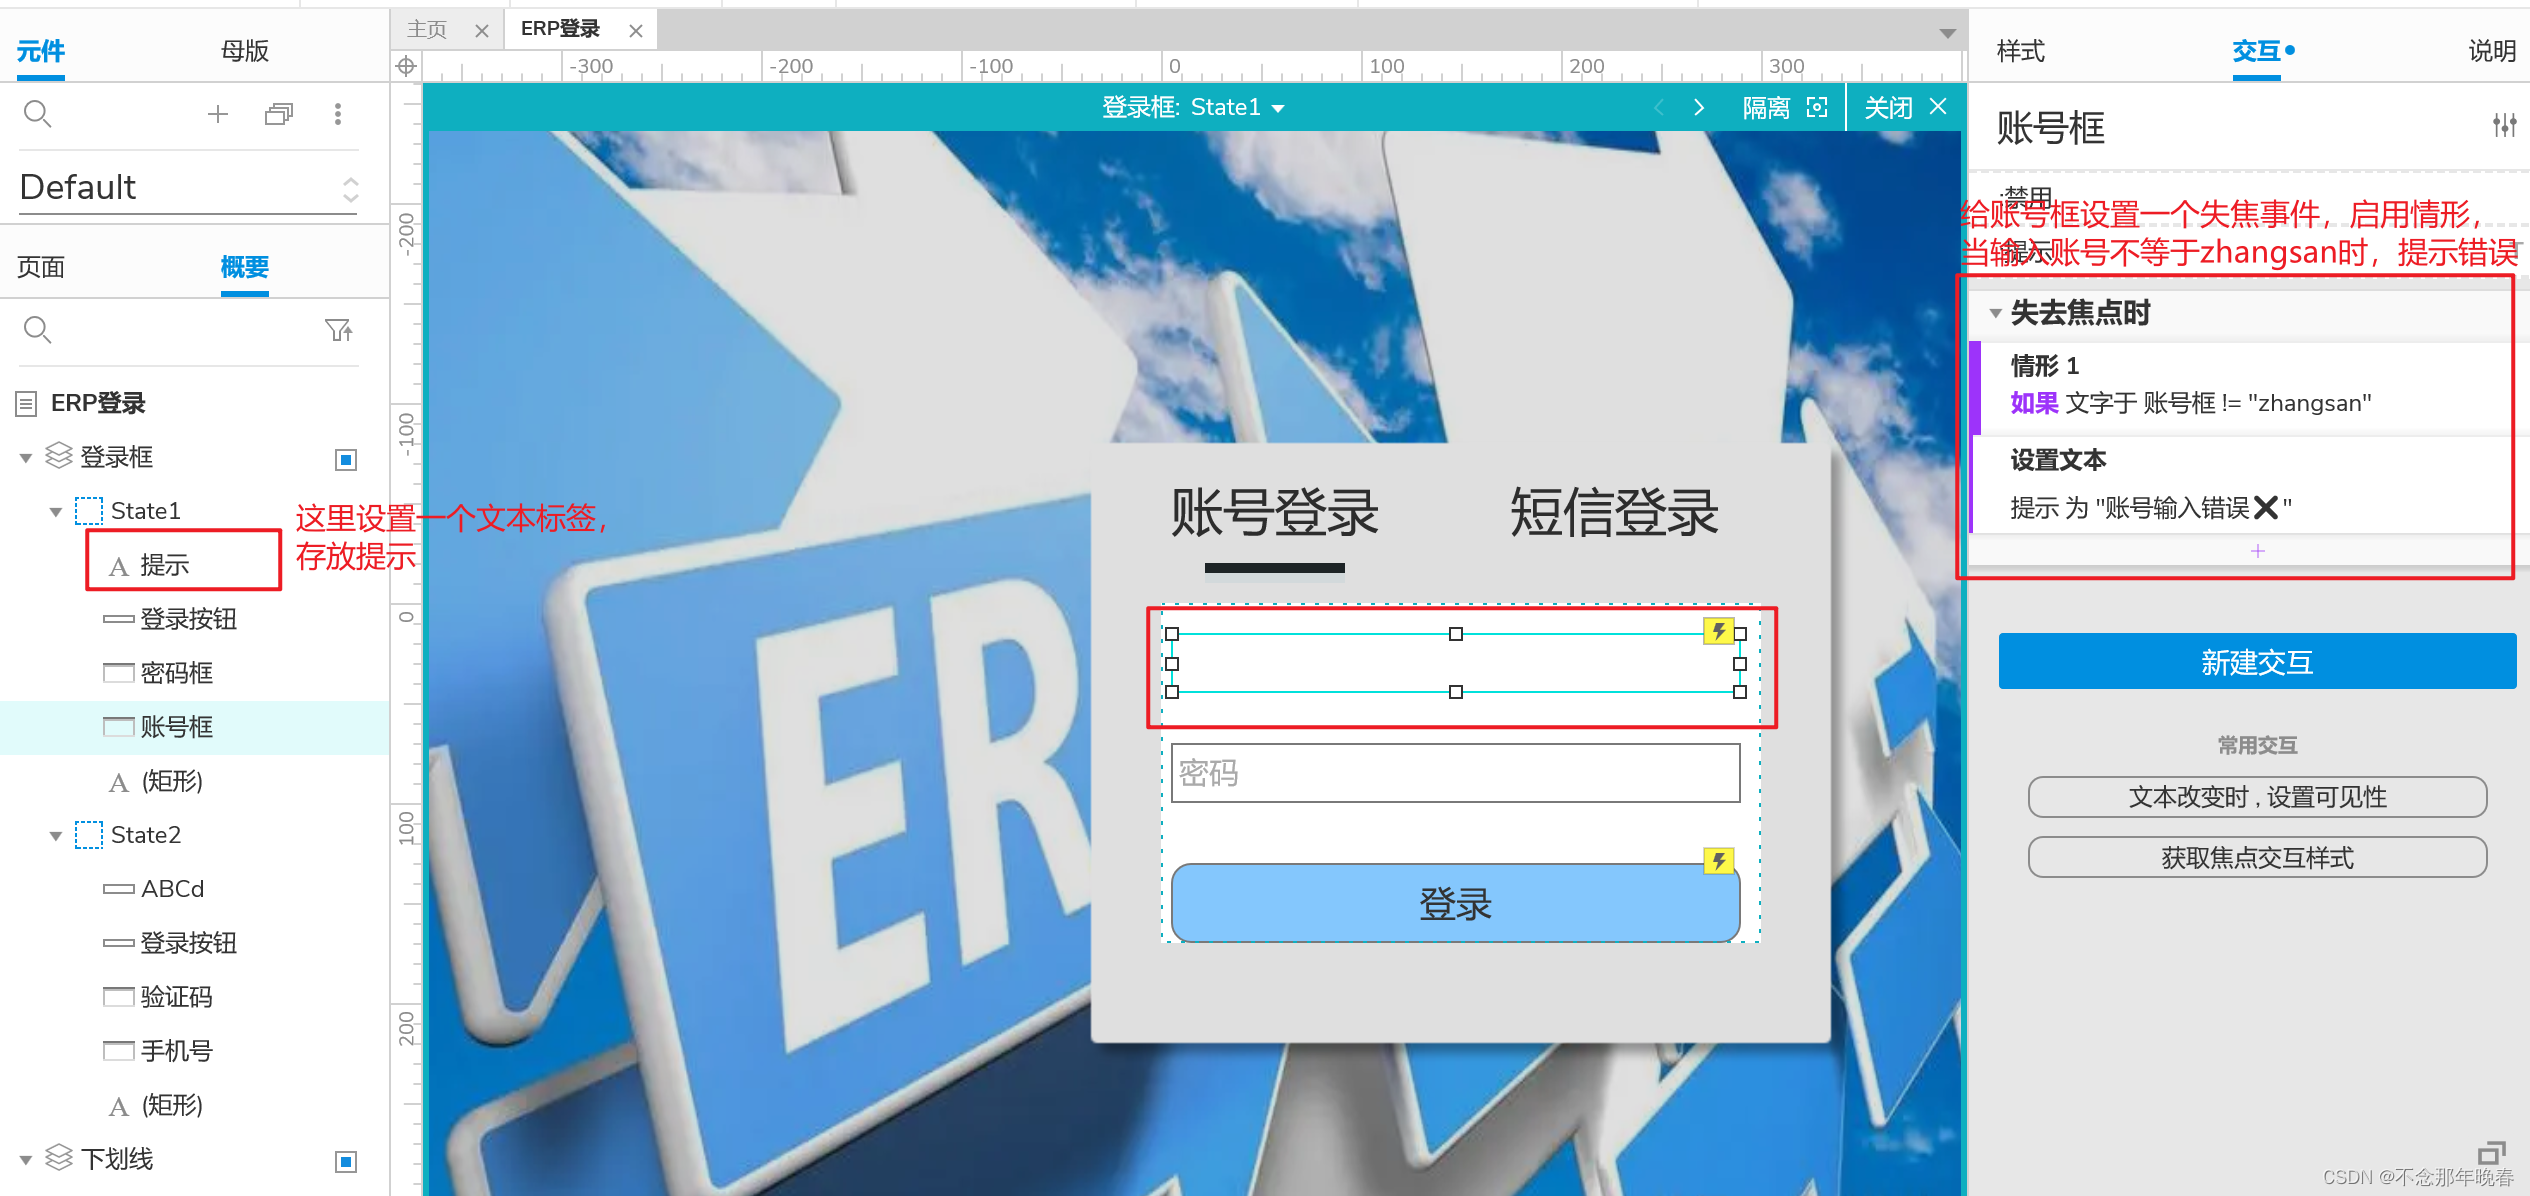
Task: Click the ruler origin crosshair icon
Action: click(x=406, y=66)
